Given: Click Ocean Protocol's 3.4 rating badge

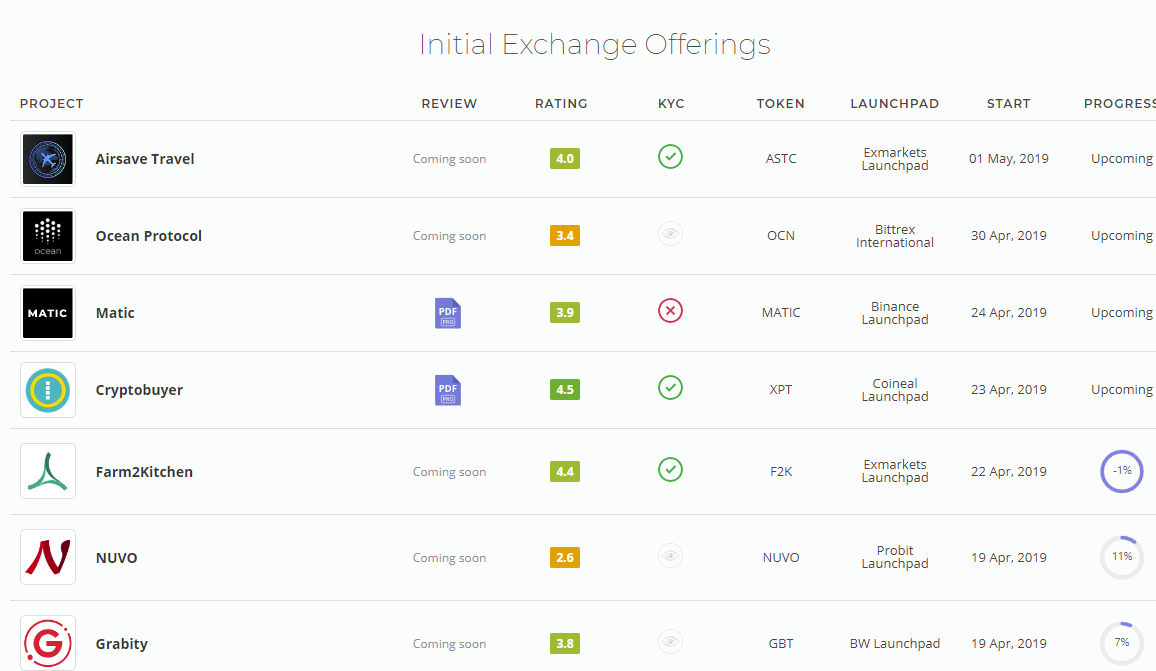Looking at the screenshot, I should coord(565,236).
